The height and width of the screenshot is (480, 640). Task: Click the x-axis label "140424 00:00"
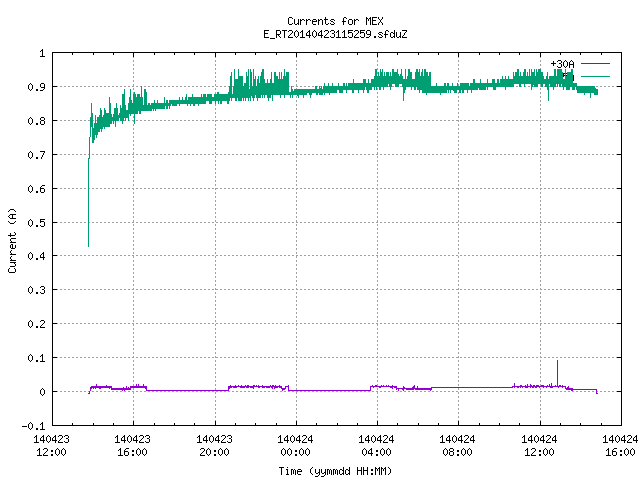click(296, 446)
